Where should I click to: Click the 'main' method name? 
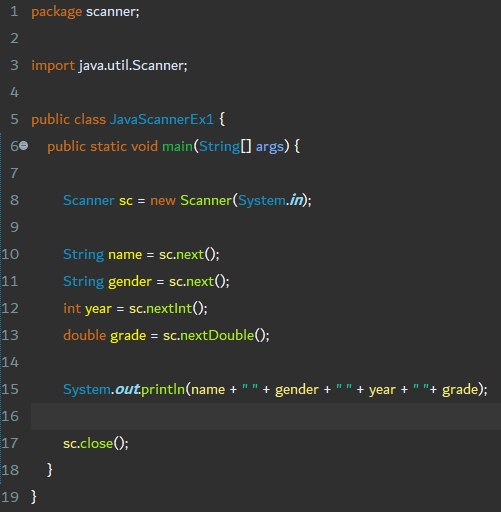pyautogui.click(x=177, y=146)
